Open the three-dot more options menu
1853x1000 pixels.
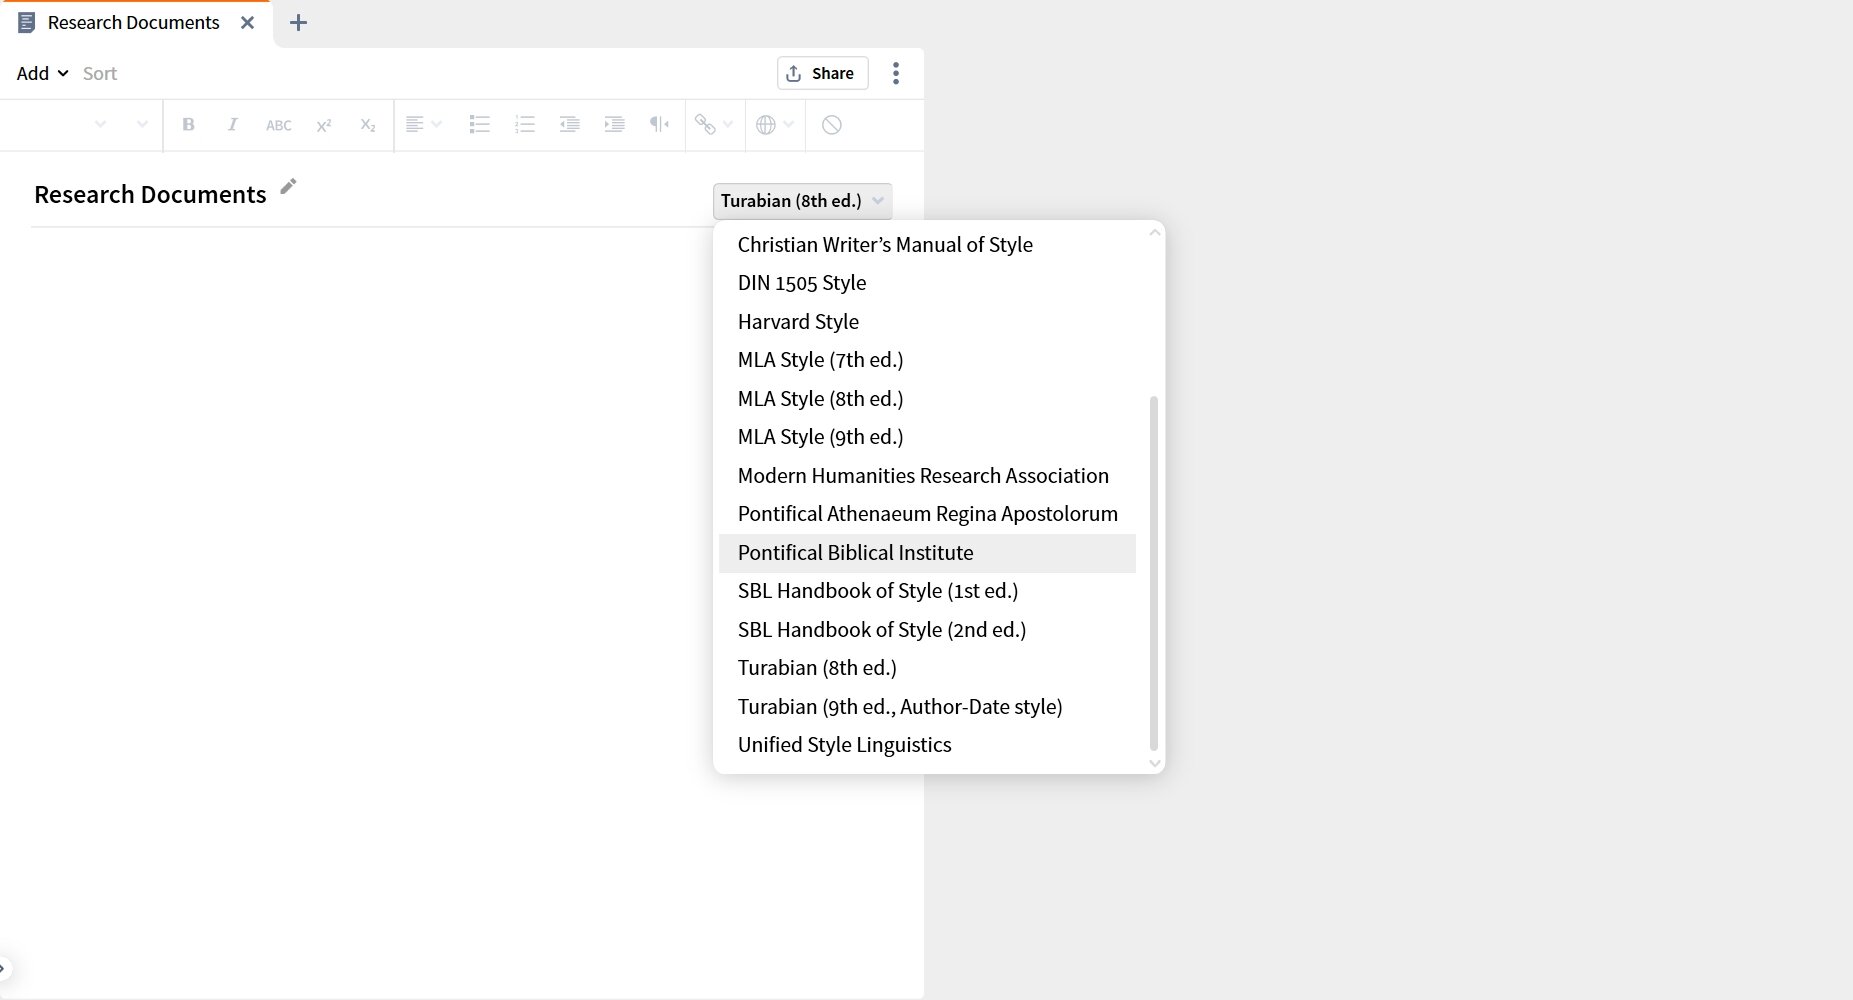[895, 73]
